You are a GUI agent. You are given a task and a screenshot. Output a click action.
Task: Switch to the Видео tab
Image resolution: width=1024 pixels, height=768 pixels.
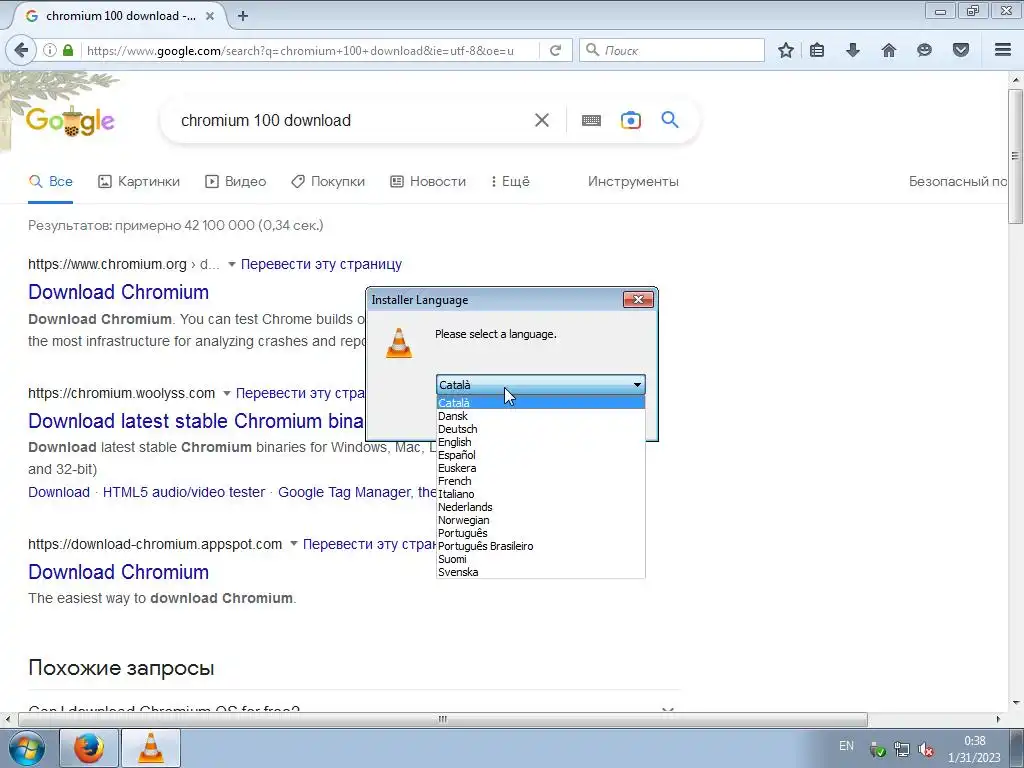tap(236, 182)
